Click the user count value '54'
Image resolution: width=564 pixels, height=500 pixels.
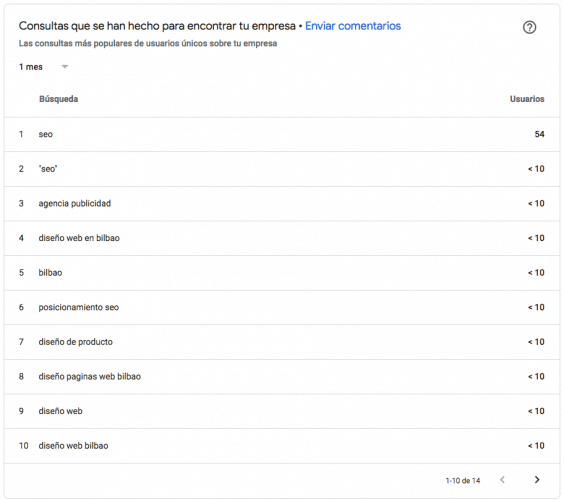[540, 134]
